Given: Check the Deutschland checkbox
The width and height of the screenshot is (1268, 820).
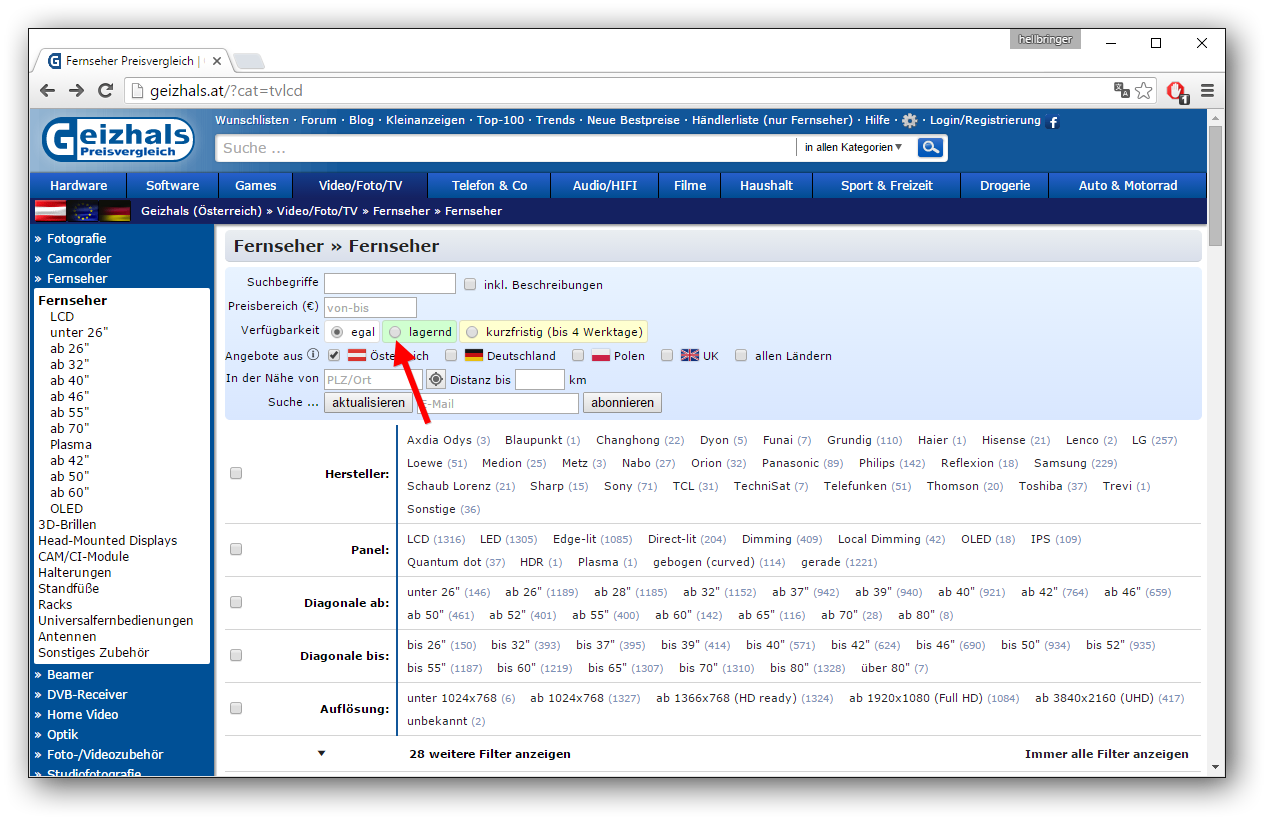Looking at the screenshot, I should point(451,355).
